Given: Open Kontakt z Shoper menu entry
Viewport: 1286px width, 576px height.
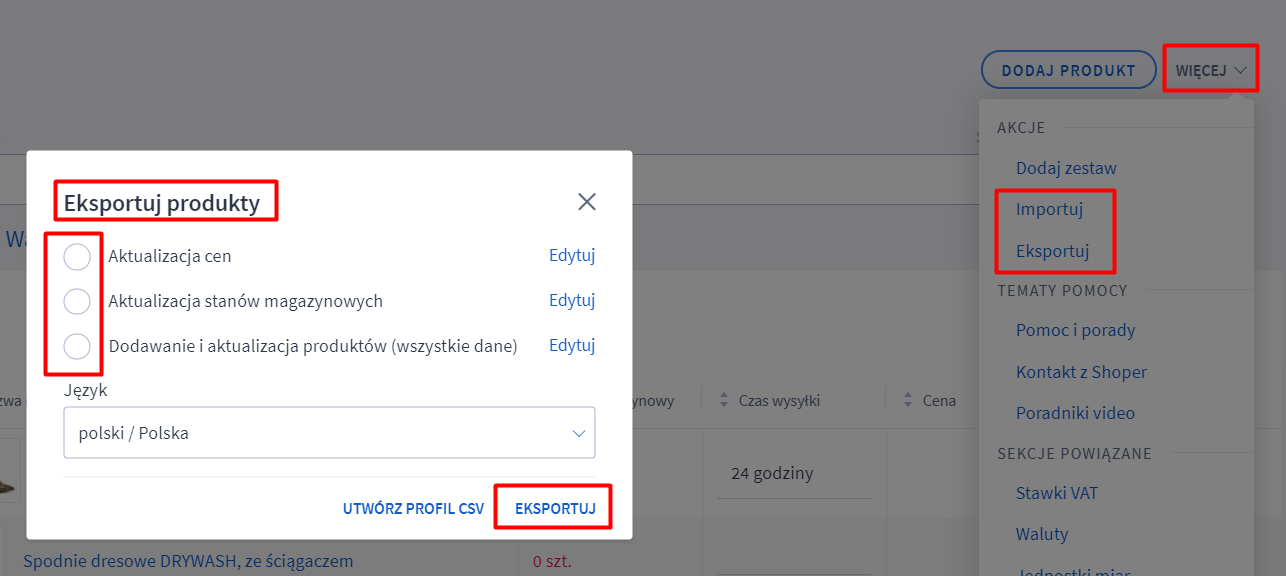Looking at the screenshot, I should [1081, 372].
